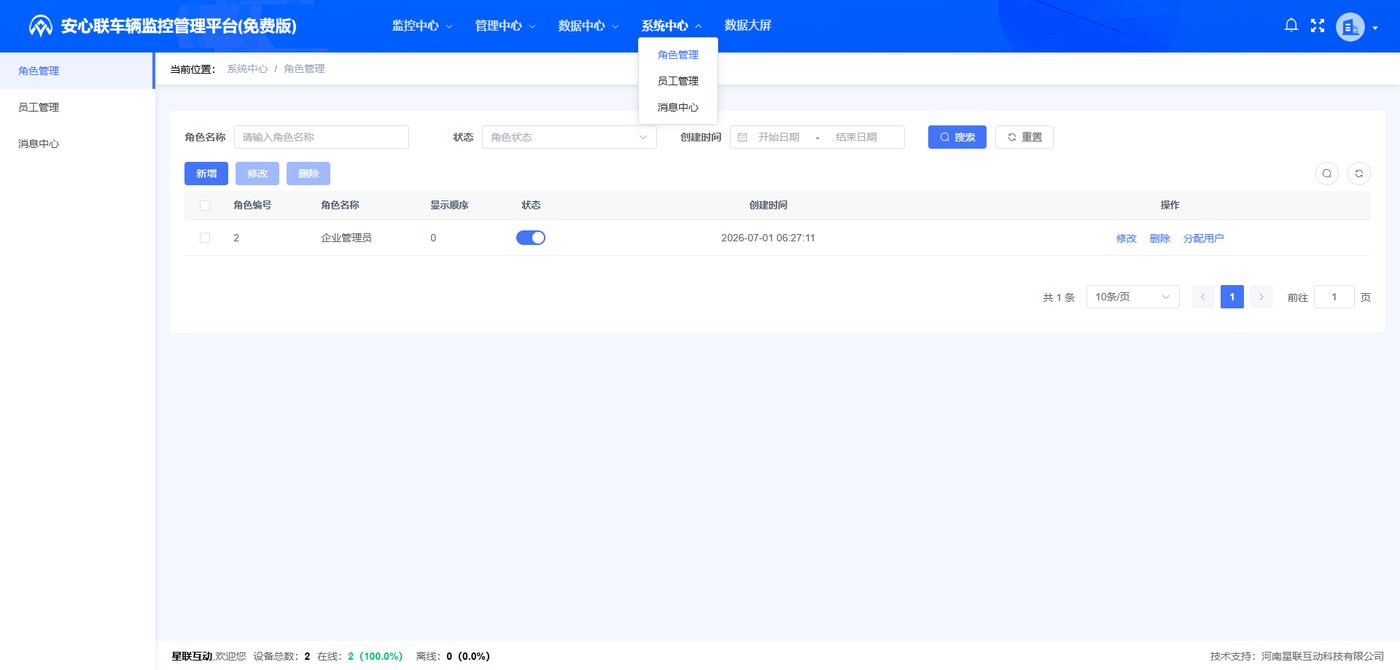This screenshot has width=1400, height=670.
Task: Click the 重置 button
Action: 1024,137
